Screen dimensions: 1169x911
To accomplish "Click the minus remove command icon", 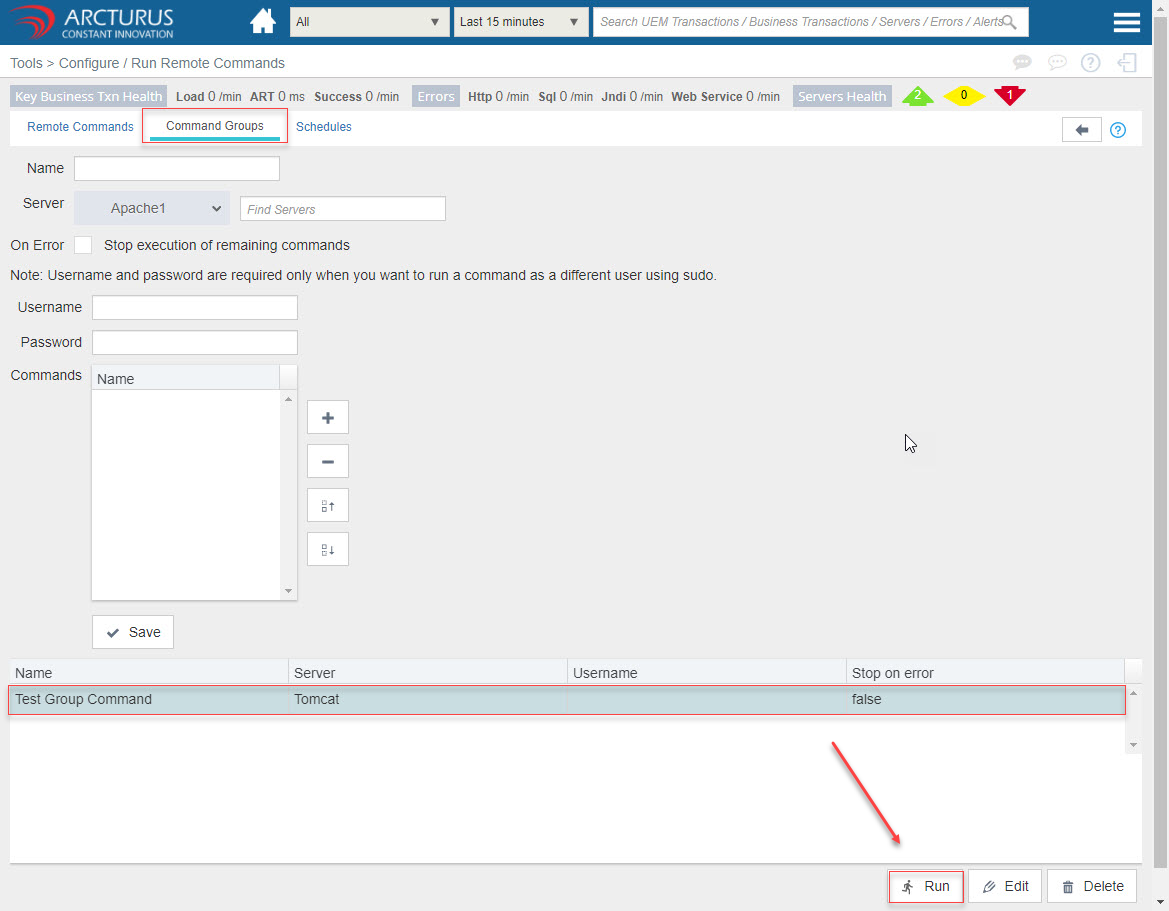I will (327, 461).
